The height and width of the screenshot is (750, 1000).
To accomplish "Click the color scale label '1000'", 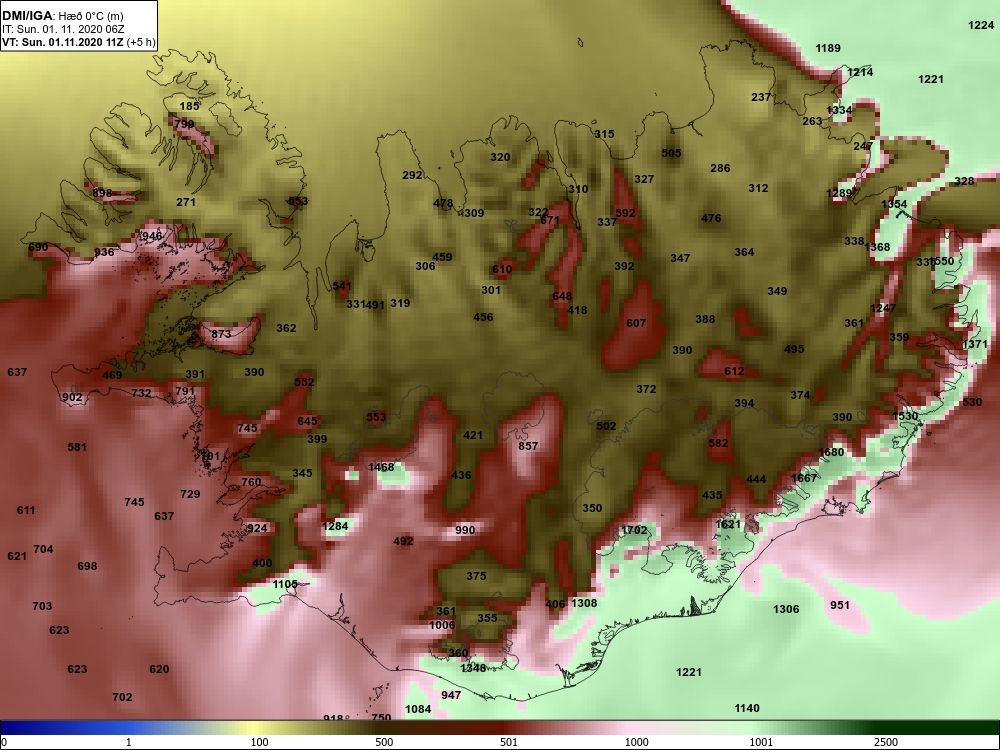I will click(x=636, y=742).
